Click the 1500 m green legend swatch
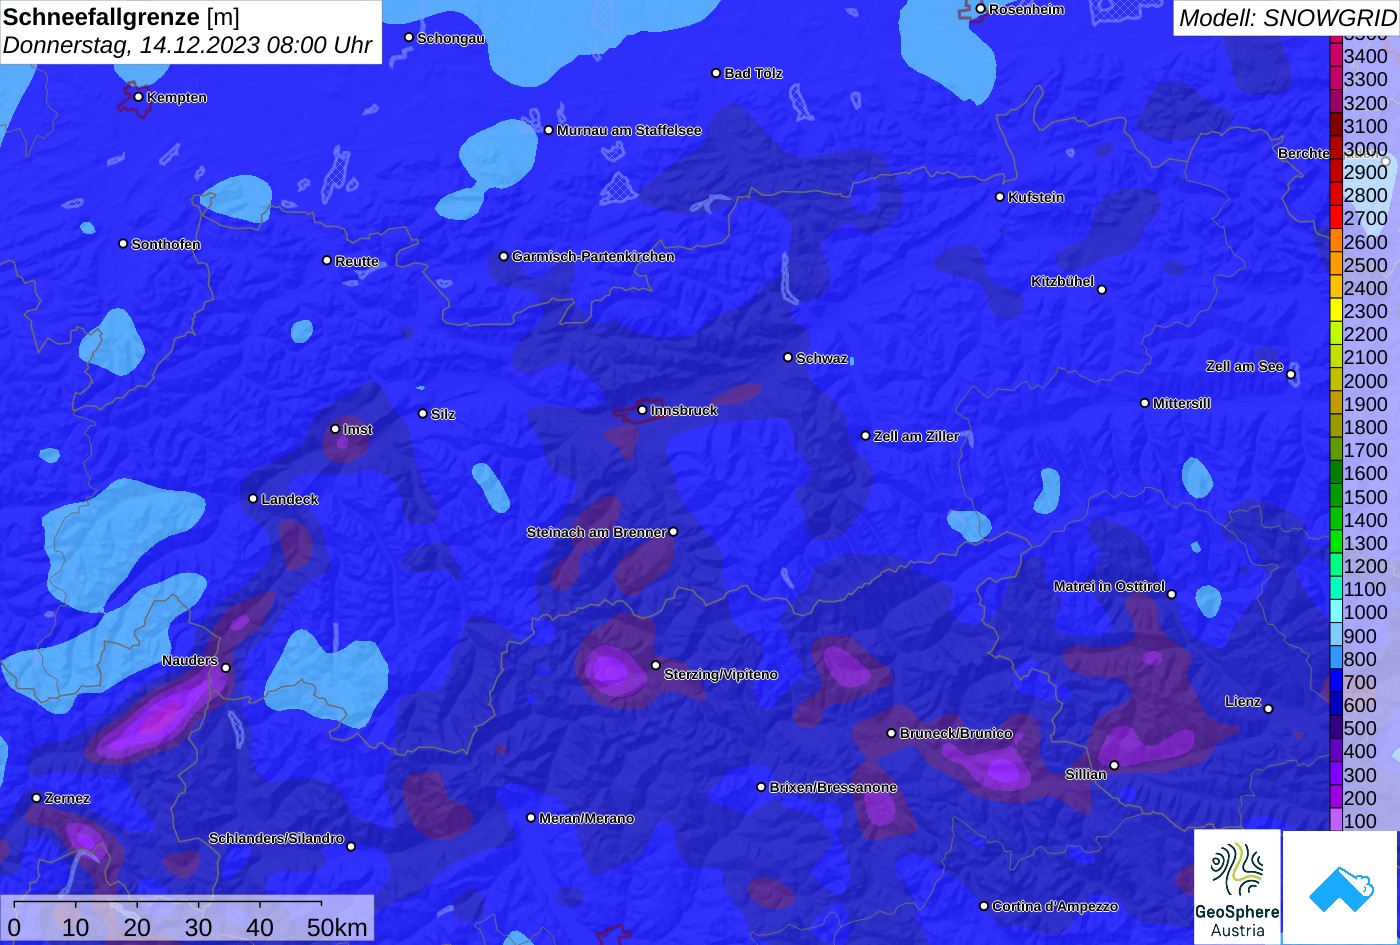The width and height of the screenshot is (1400, 945). [x=1335, y=496]
